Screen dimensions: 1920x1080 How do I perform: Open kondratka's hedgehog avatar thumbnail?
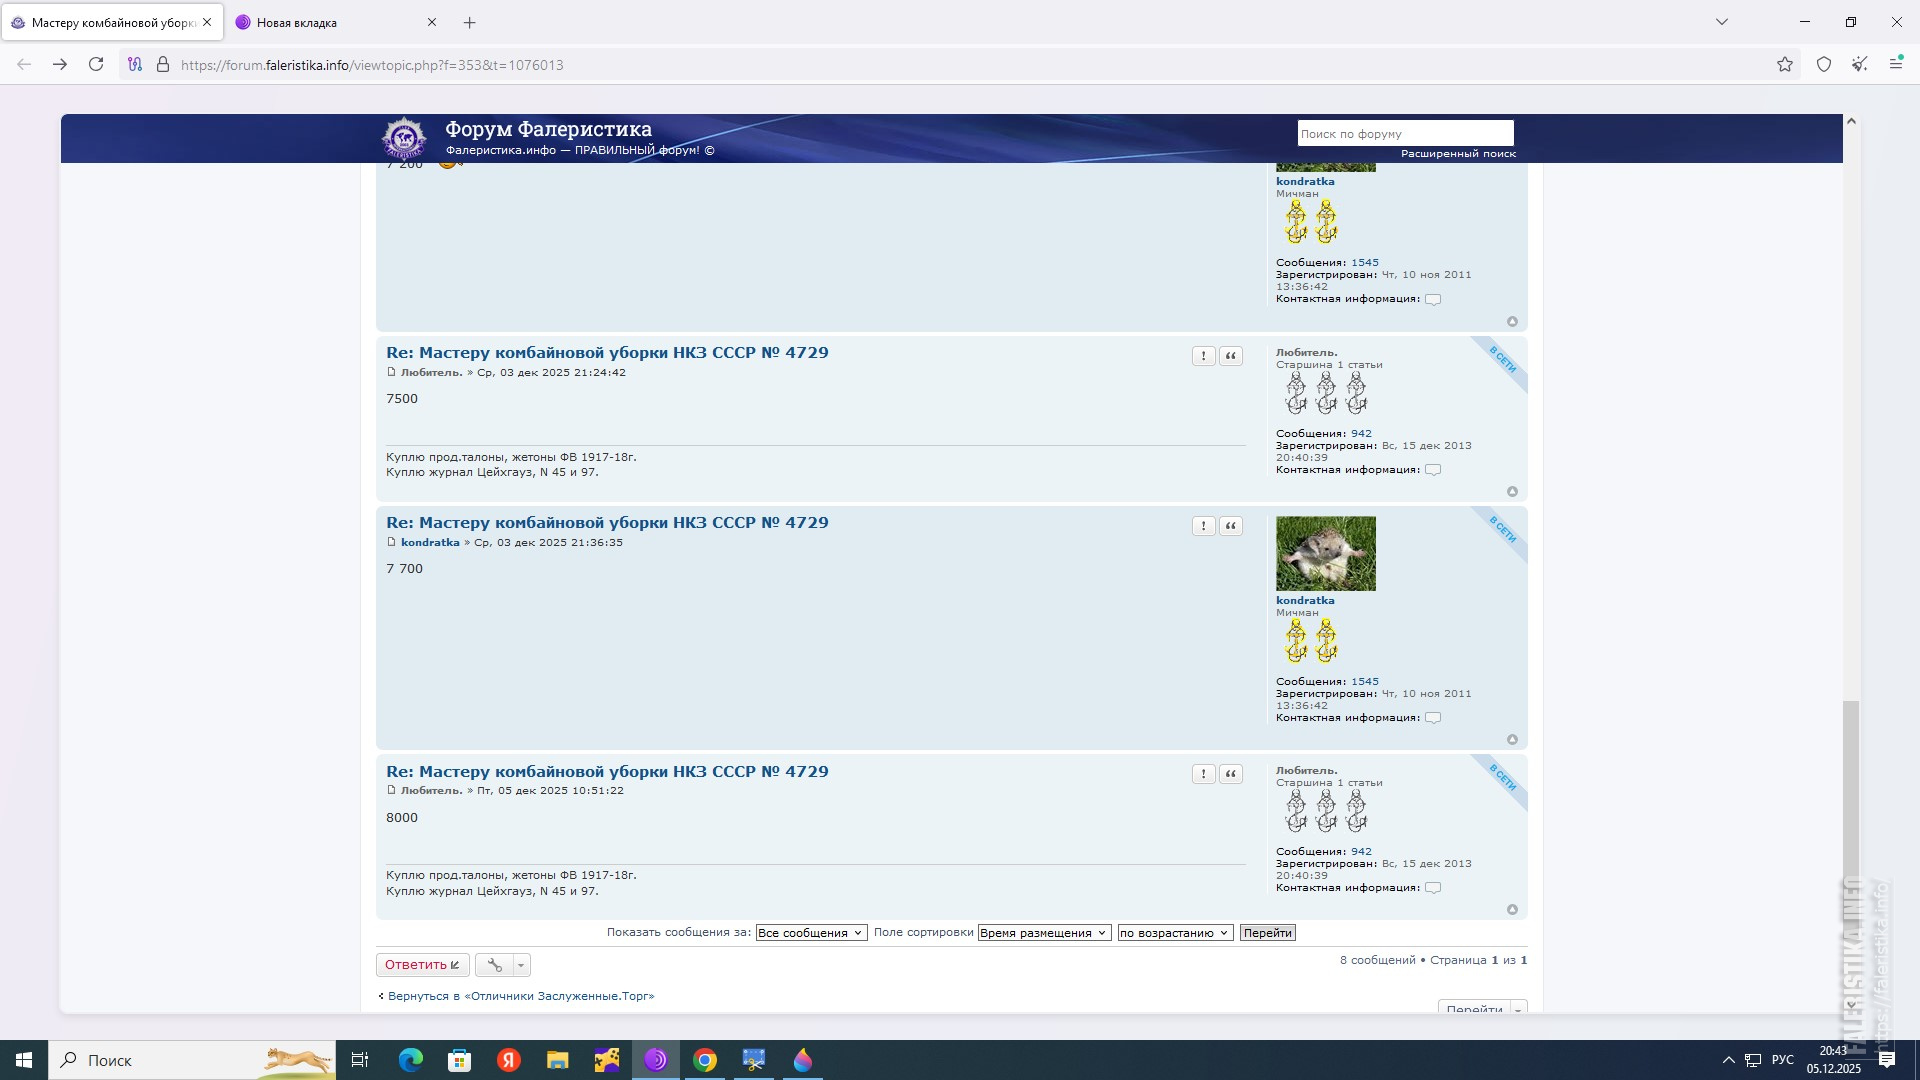pos(1325,554)
